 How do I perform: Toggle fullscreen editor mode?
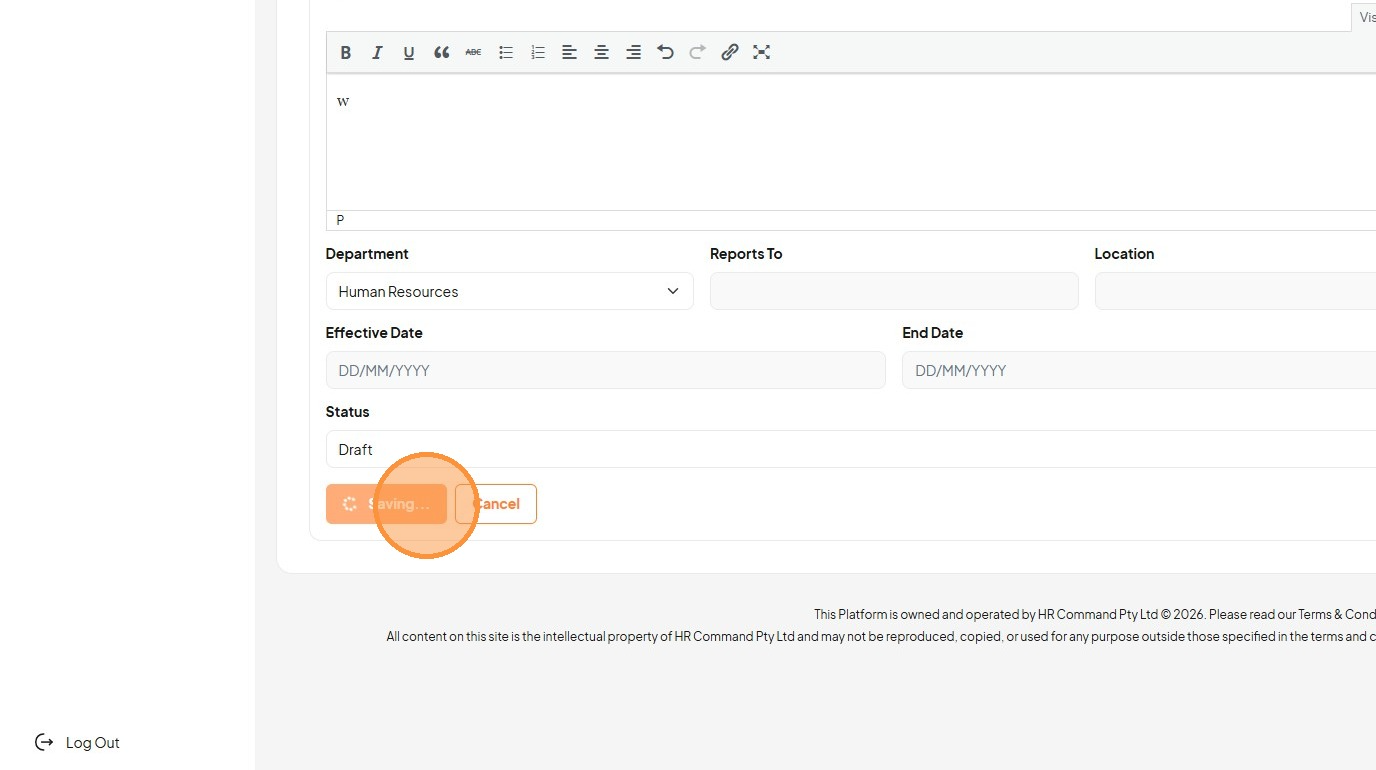tap(762, 53)
